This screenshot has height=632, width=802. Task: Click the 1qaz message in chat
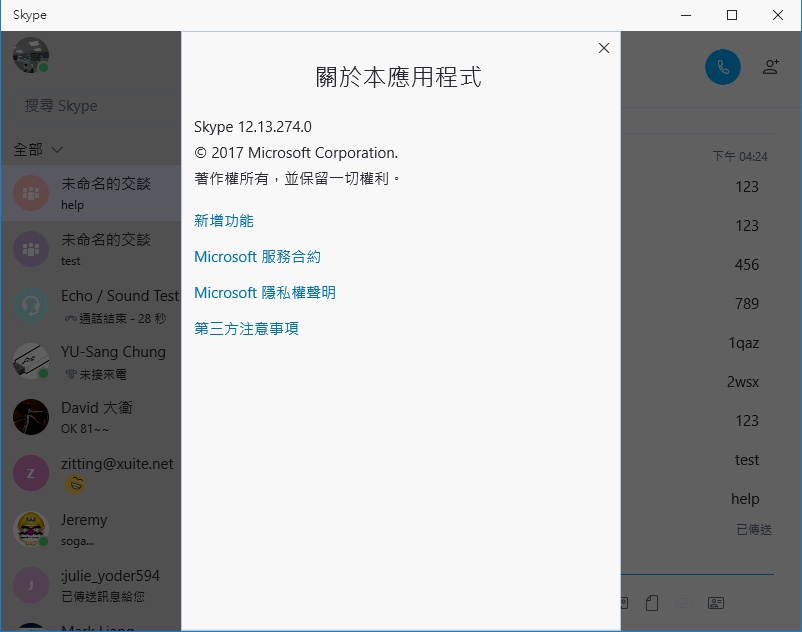[x=744, y=343]
